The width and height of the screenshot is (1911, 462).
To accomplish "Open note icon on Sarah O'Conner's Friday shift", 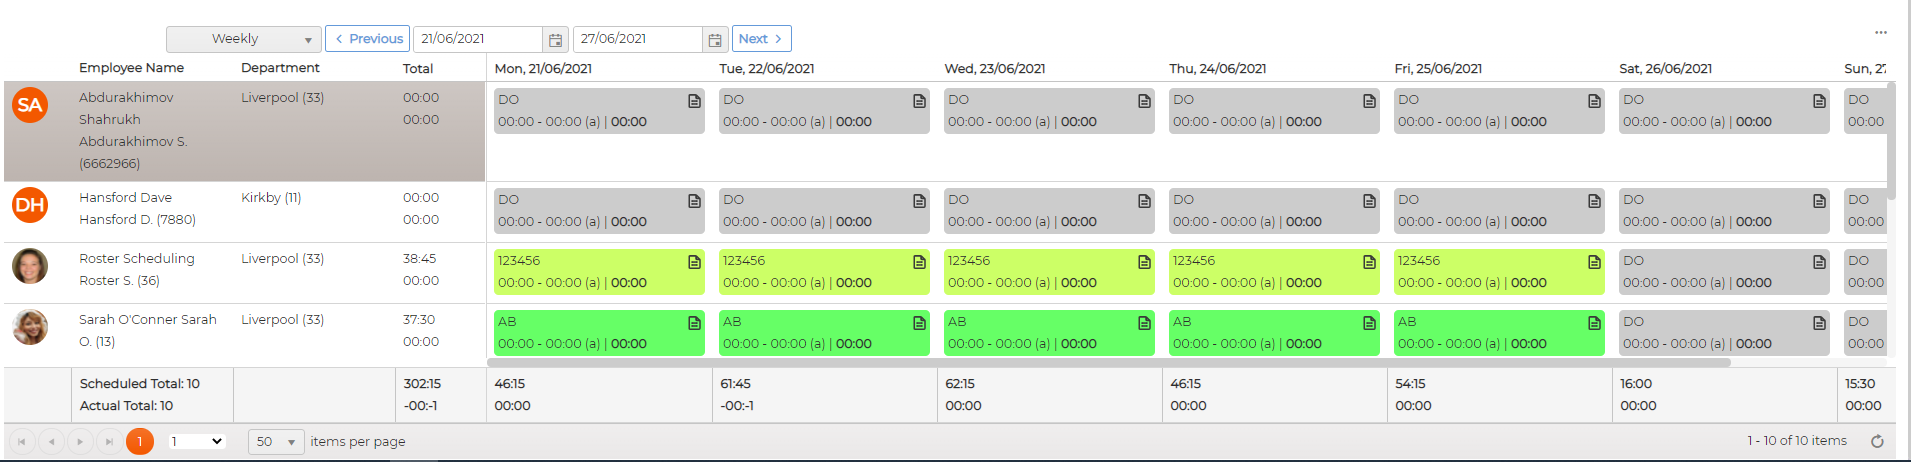I will [1594, 323].
